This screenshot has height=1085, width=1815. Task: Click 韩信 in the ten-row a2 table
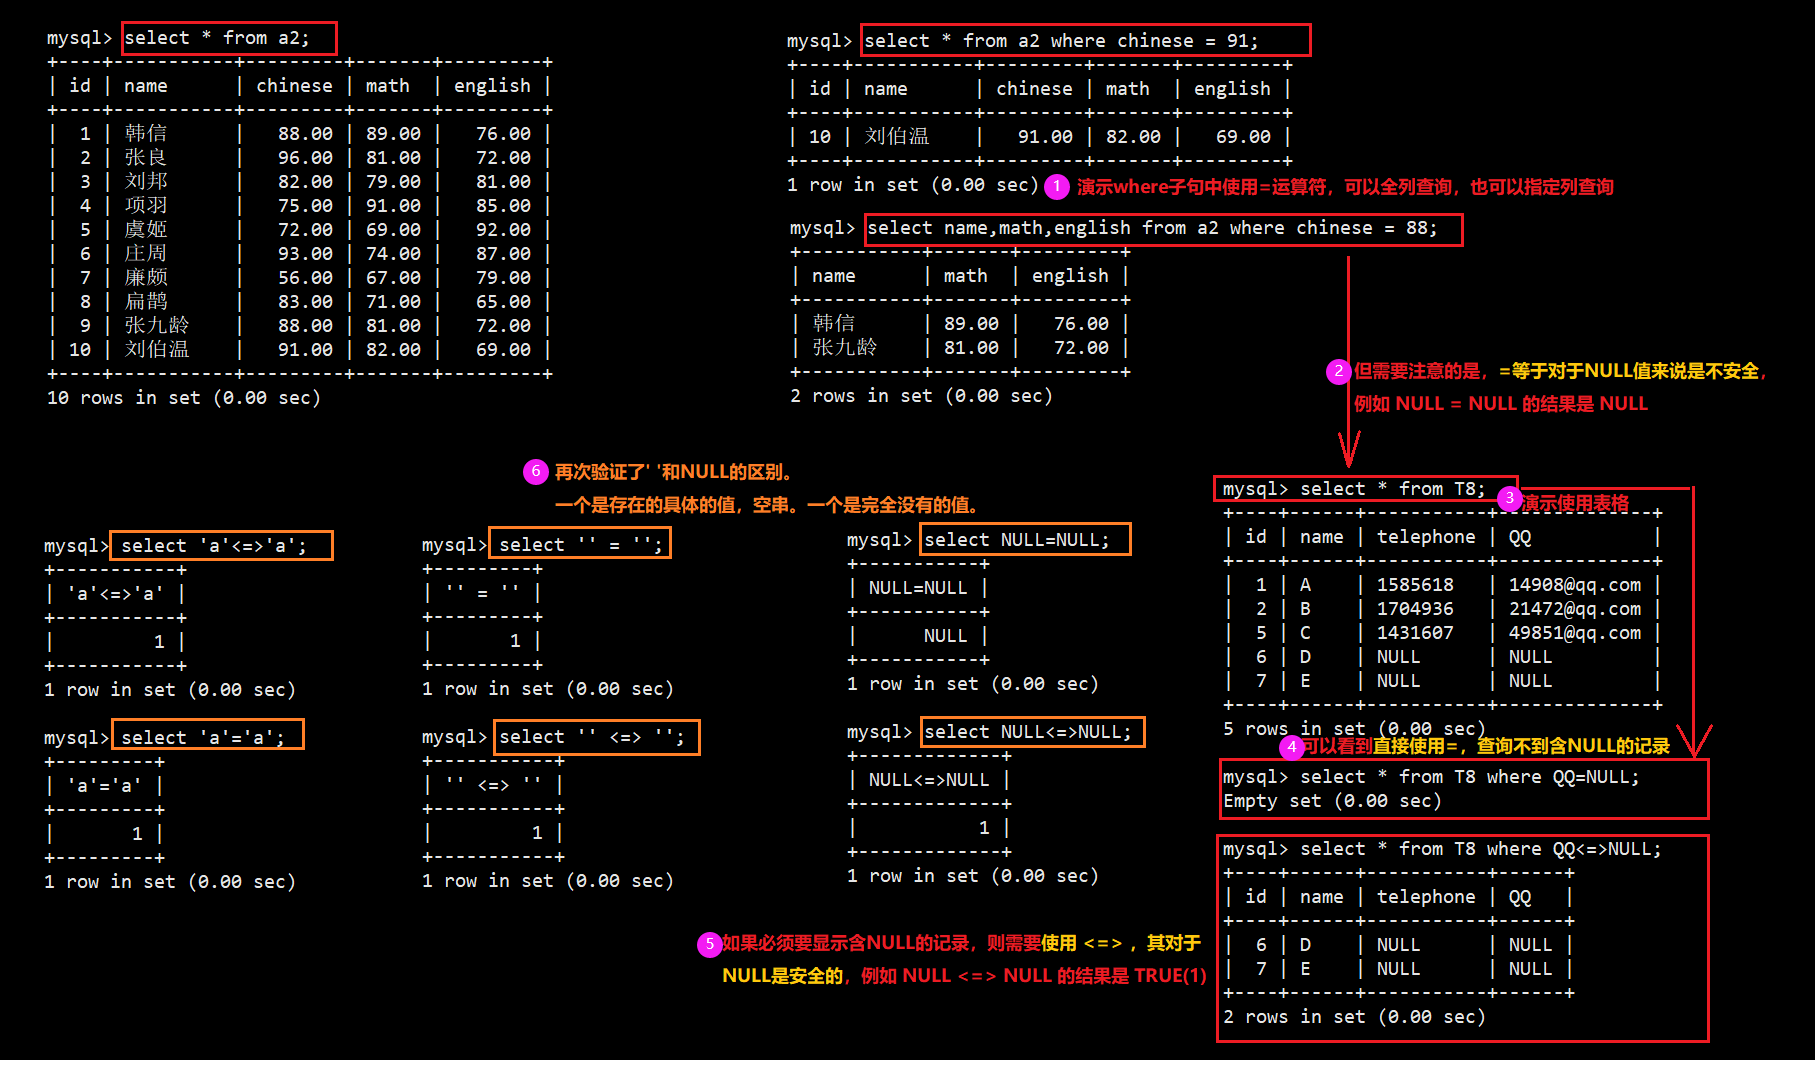(x=146, y=134)
